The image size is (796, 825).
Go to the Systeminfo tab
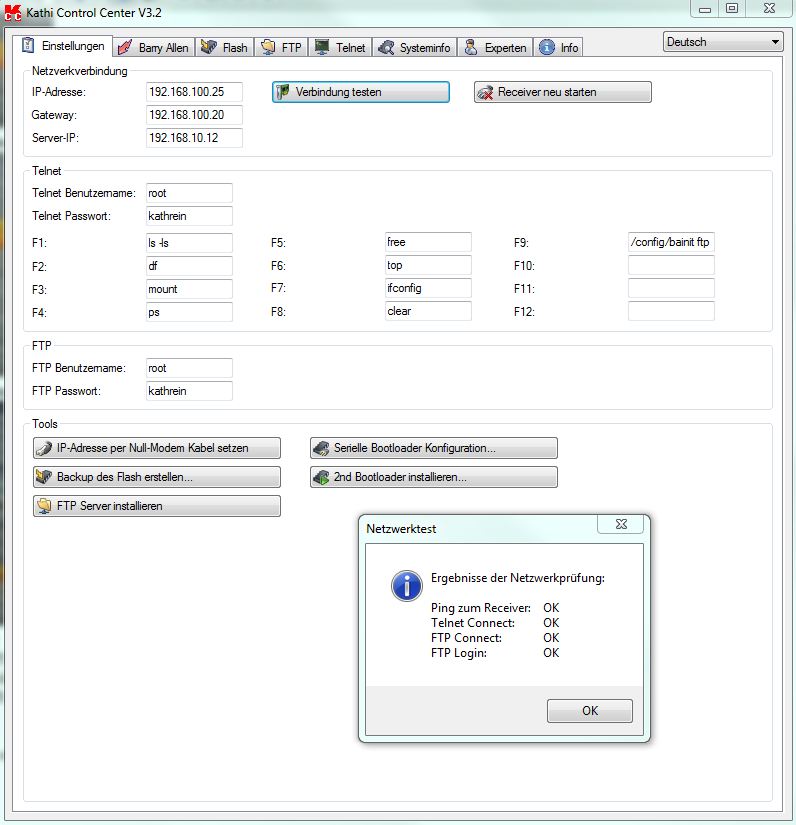[415, 47]
